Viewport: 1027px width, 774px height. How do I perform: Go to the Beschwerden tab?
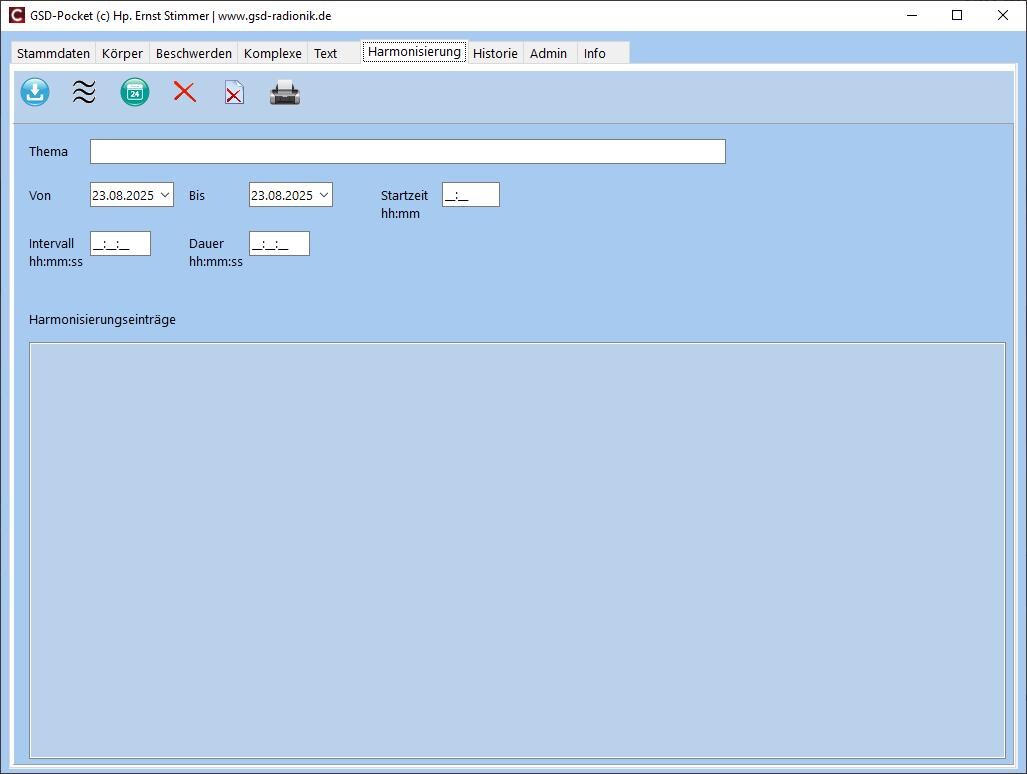coord(194,53)
